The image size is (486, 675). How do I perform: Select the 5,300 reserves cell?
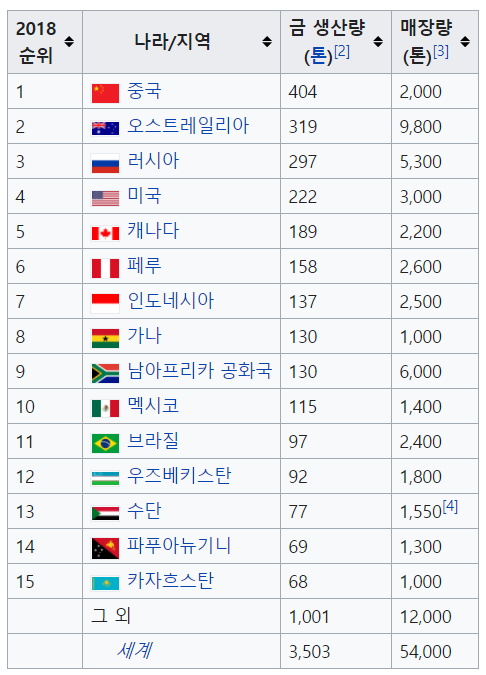point(435,161)
